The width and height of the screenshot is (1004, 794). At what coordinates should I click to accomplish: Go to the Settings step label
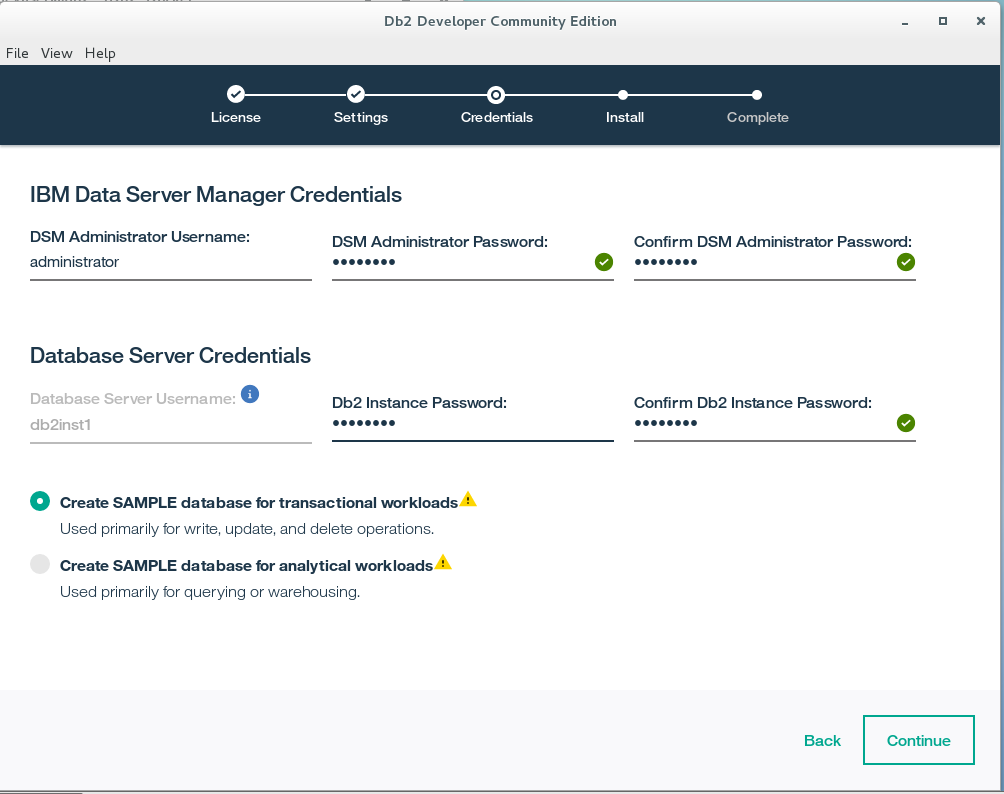(360, 117)
